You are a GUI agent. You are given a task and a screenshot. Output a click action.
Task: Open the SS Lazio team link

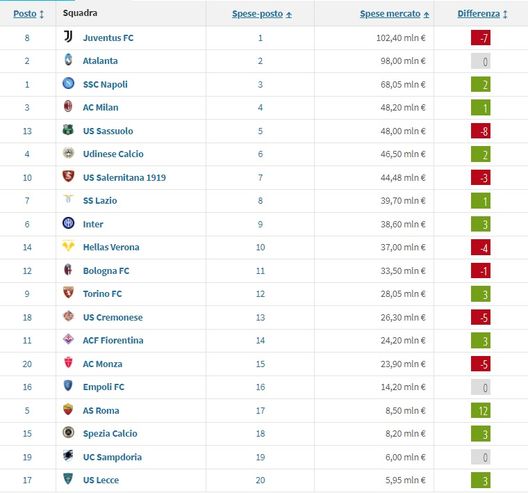pos(100,201)
